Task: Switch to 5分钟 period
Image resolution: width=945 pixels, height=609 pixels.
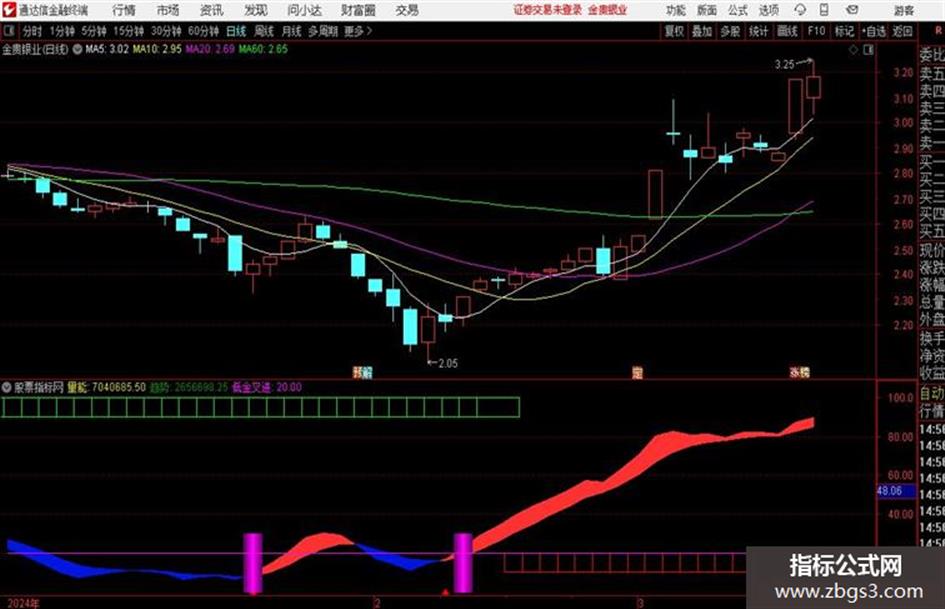Action: coord(93,31)
